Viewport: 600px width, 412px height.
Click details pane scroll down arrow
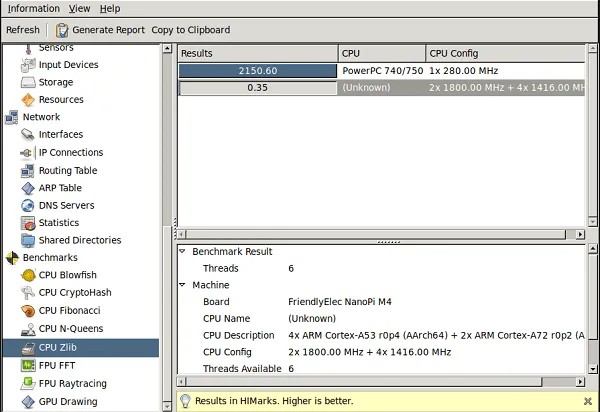pos(592,369)
